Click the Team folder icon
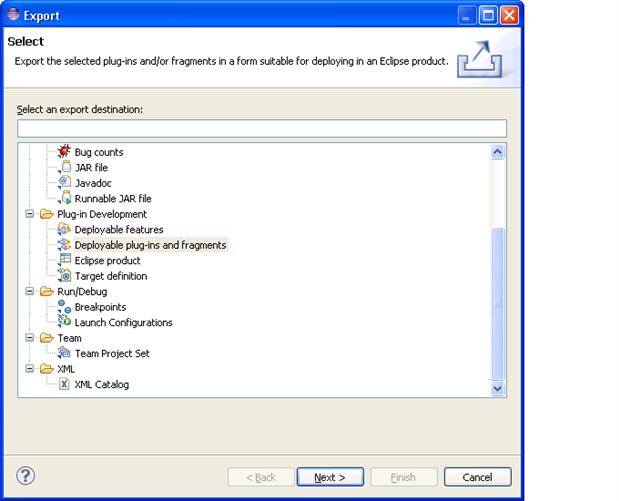The image size is (619, 501). (x=47, y=338)
